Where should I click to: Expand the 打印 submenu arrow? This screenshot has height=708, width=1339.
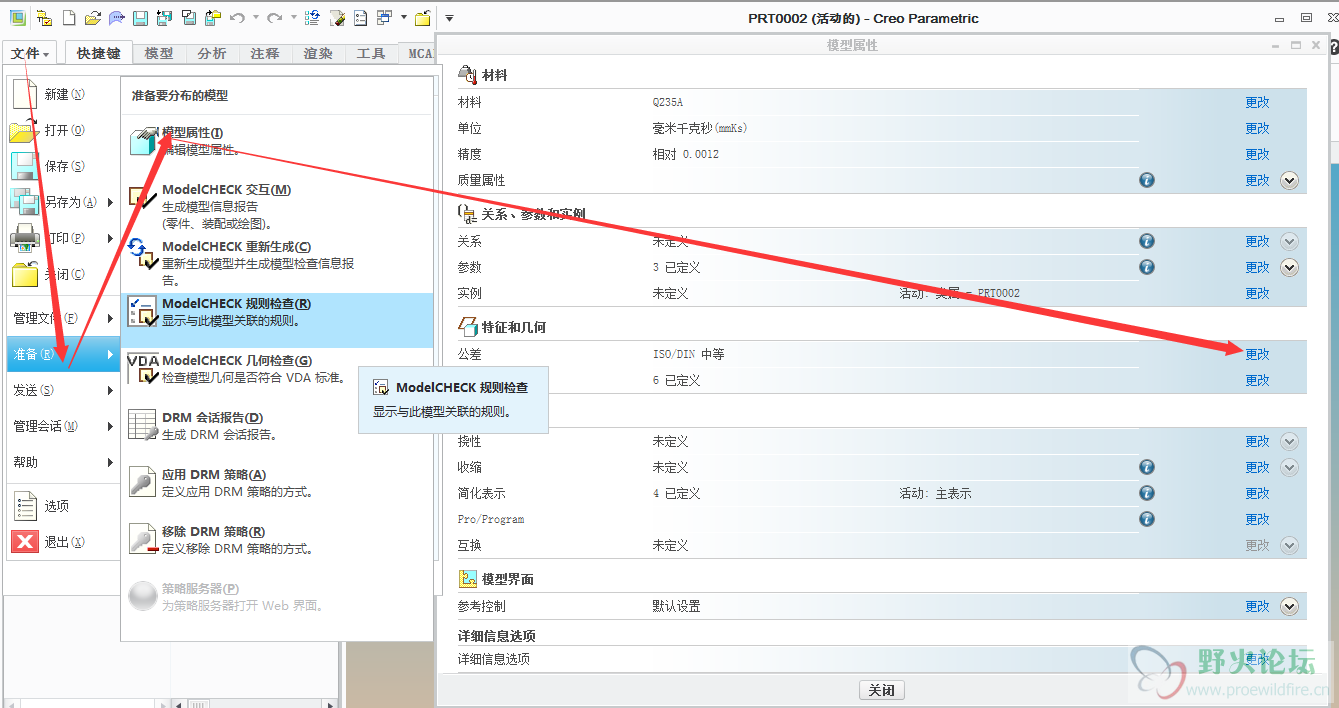click(x=110, y=238)
